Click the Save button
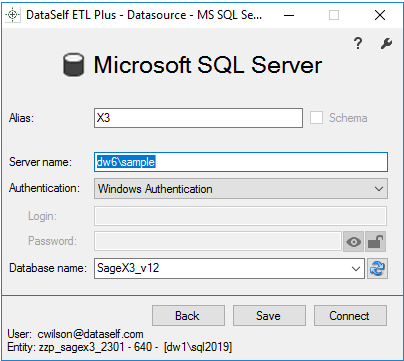404x361 pixels. [269, 315]
